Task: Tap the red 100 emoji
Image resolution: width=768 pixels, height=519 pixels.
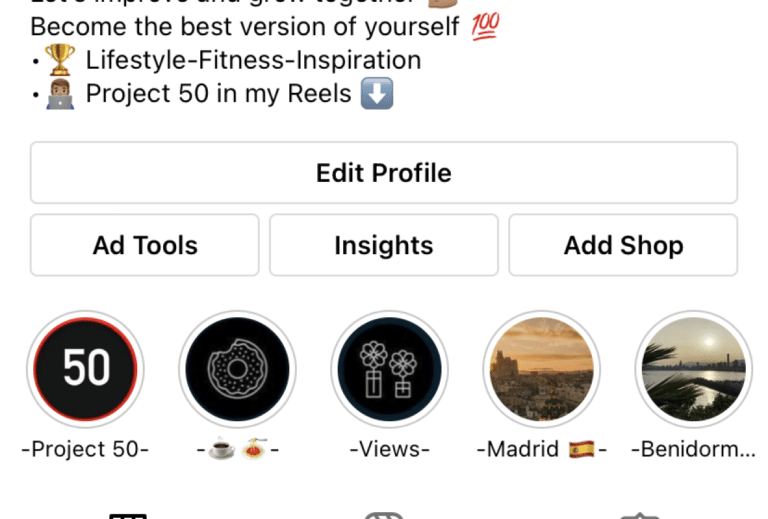Action: point(485,26)
